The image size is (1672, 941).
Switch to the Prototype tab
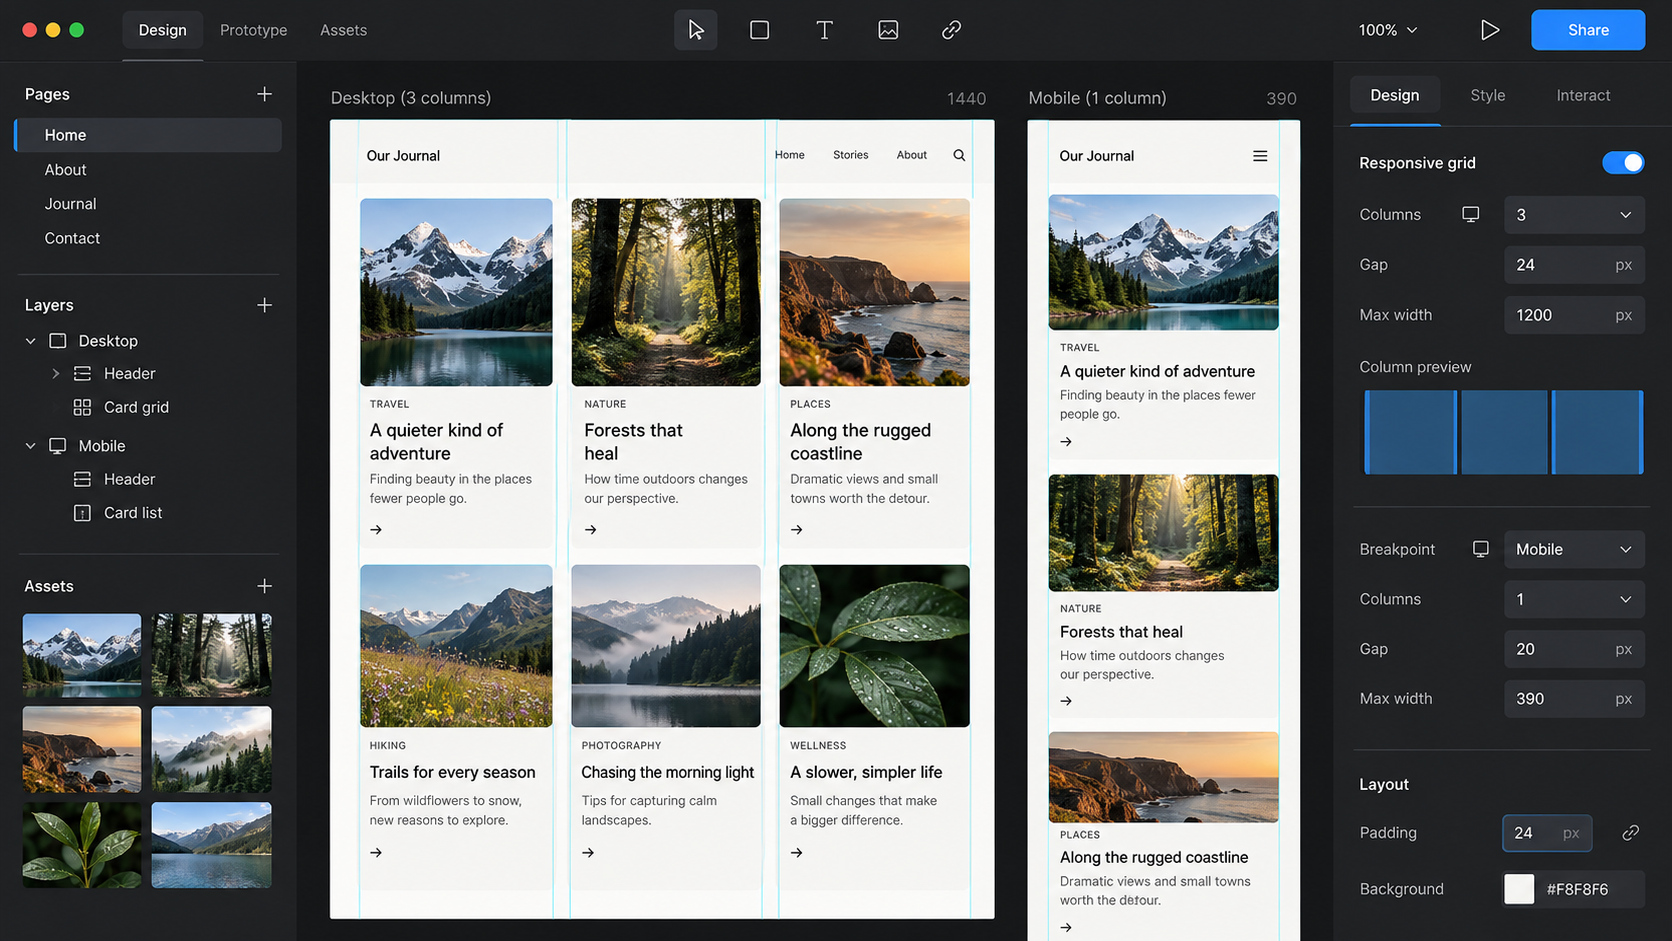(253, 30)
